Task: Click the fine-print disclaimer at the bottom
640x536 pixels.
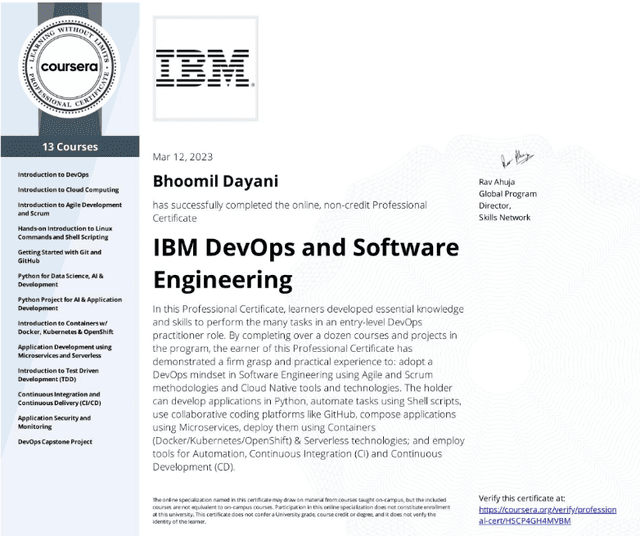Action: coord(301,510)
